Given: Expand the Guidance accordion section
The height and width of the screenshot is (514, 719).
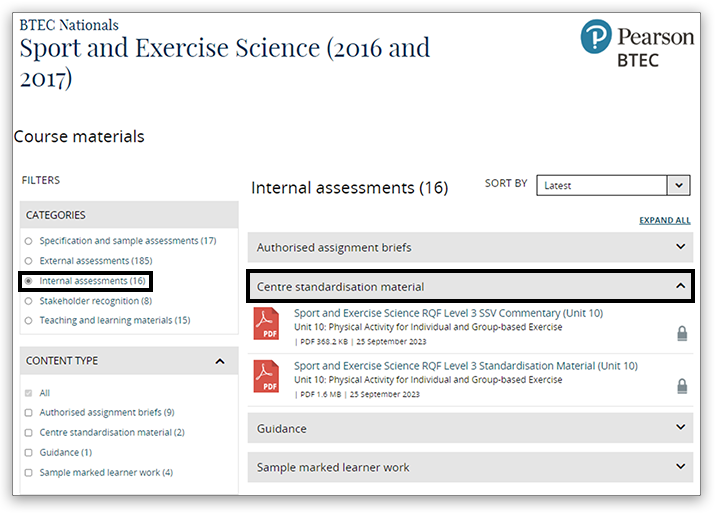Looking at the screenshot, I should coord(469,429).
